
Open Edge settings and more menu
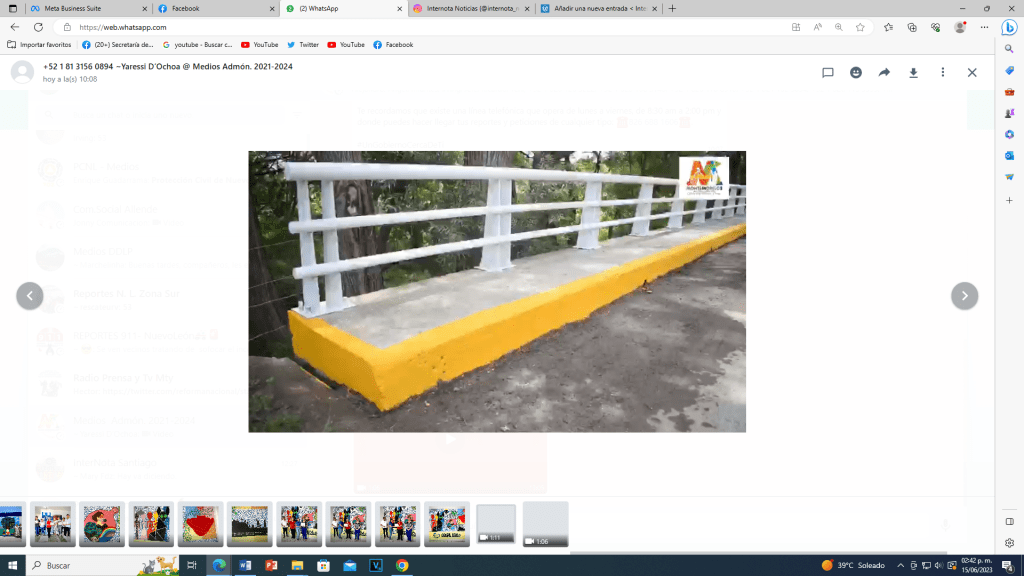(984, 27)
